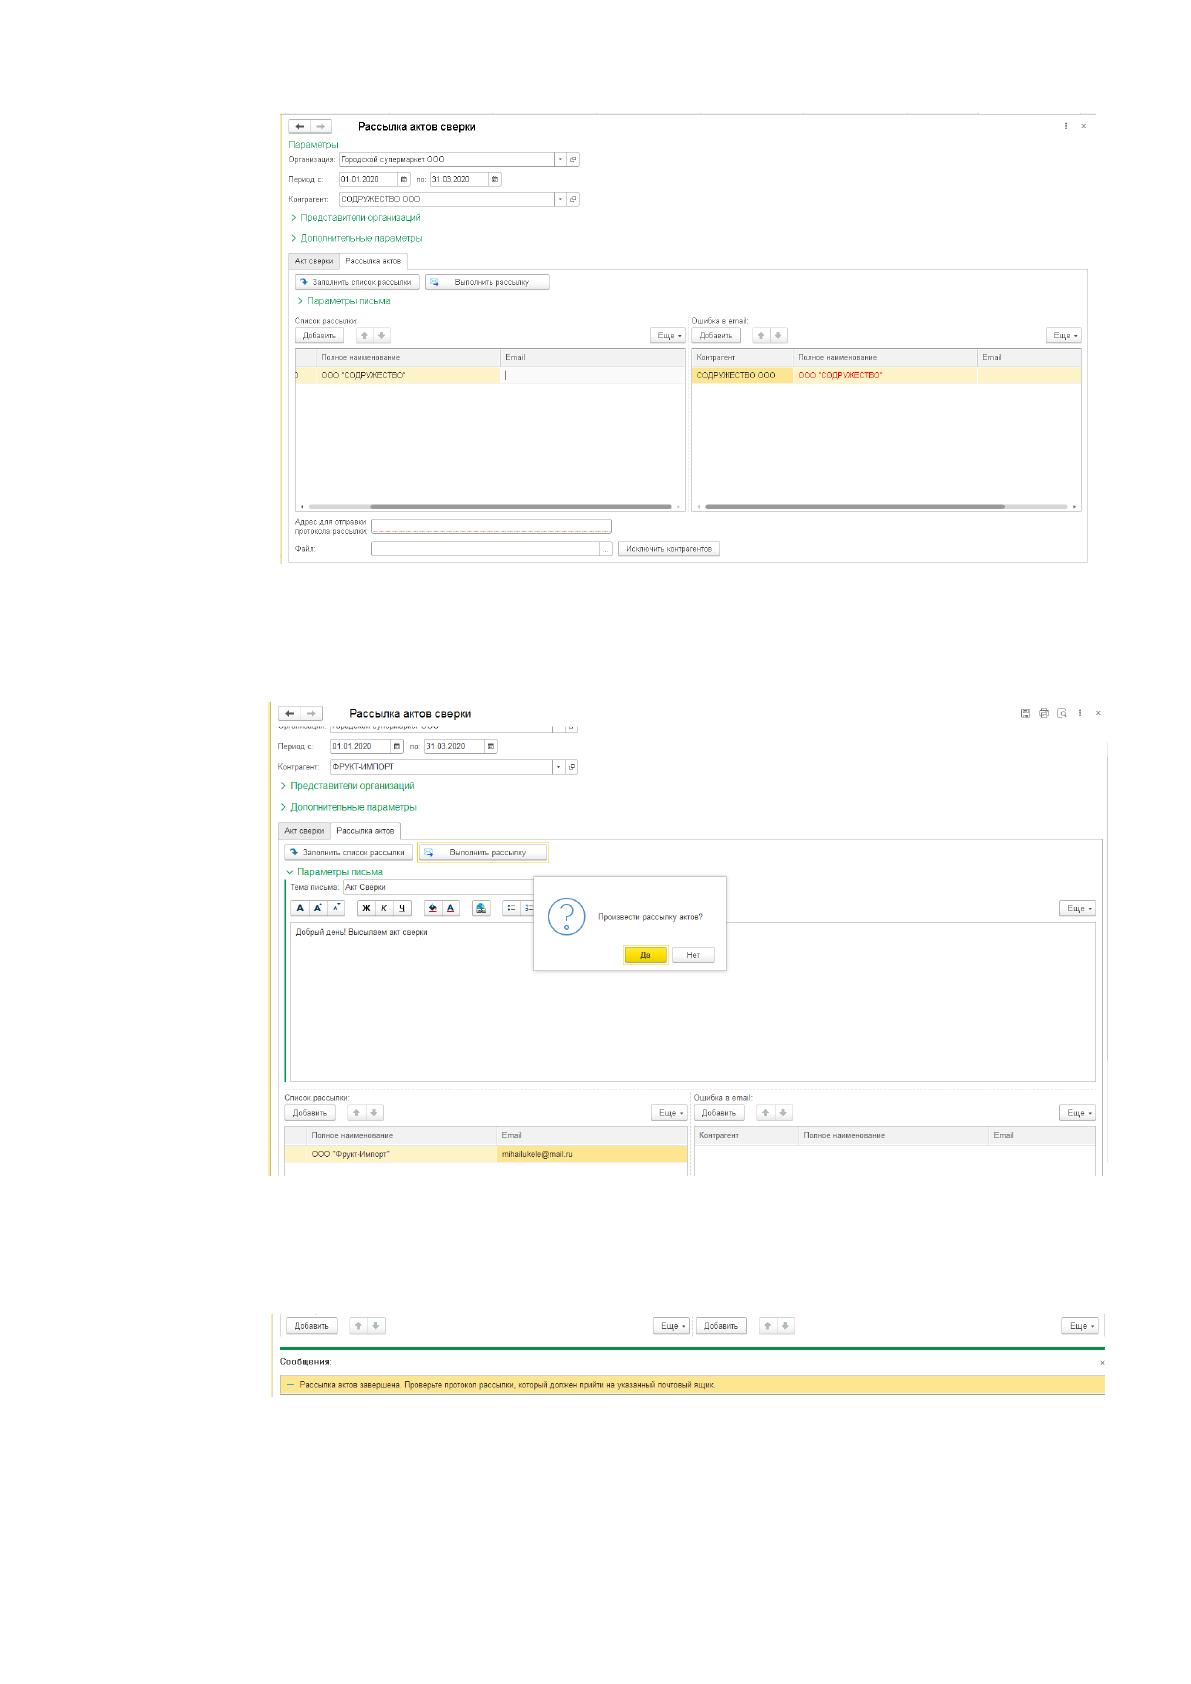1191x1684 pixels.
Task: Click the Адрес для отправки протокола field
Action: [x=491, y=526]
